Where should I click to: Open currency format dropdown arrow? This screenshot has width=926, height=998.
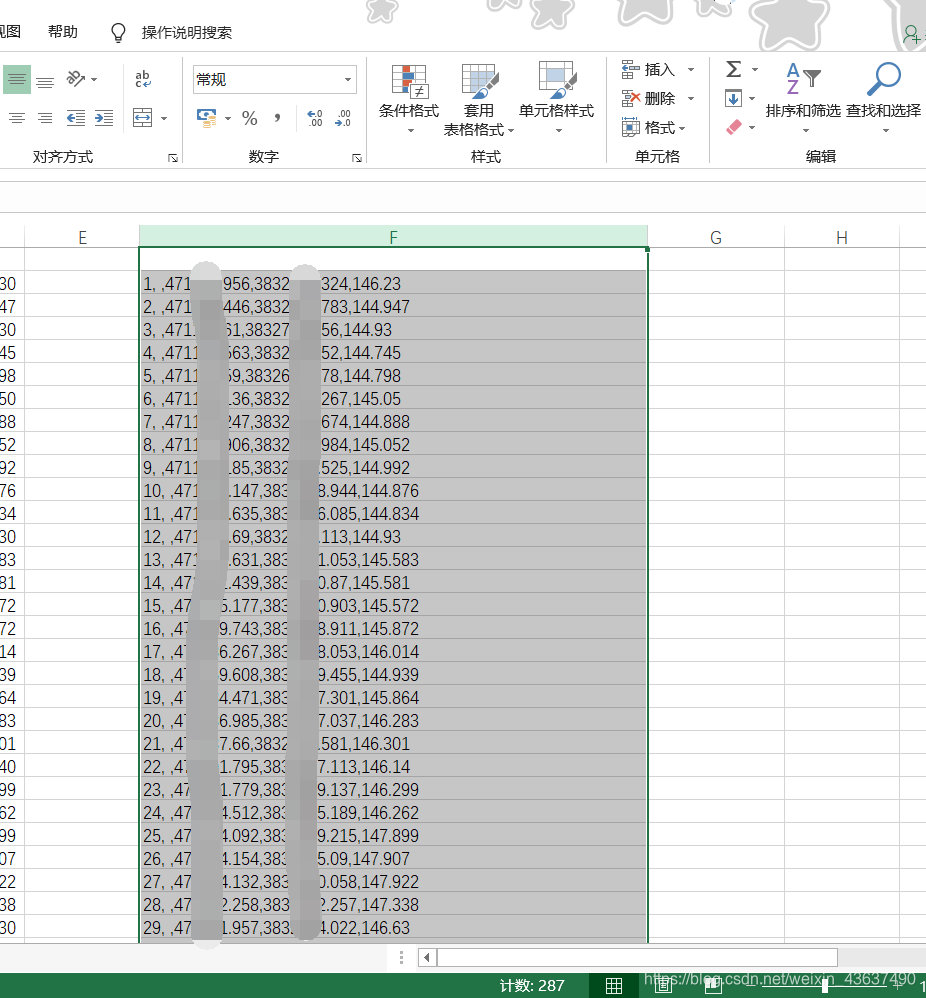click(x=228, y=118)
